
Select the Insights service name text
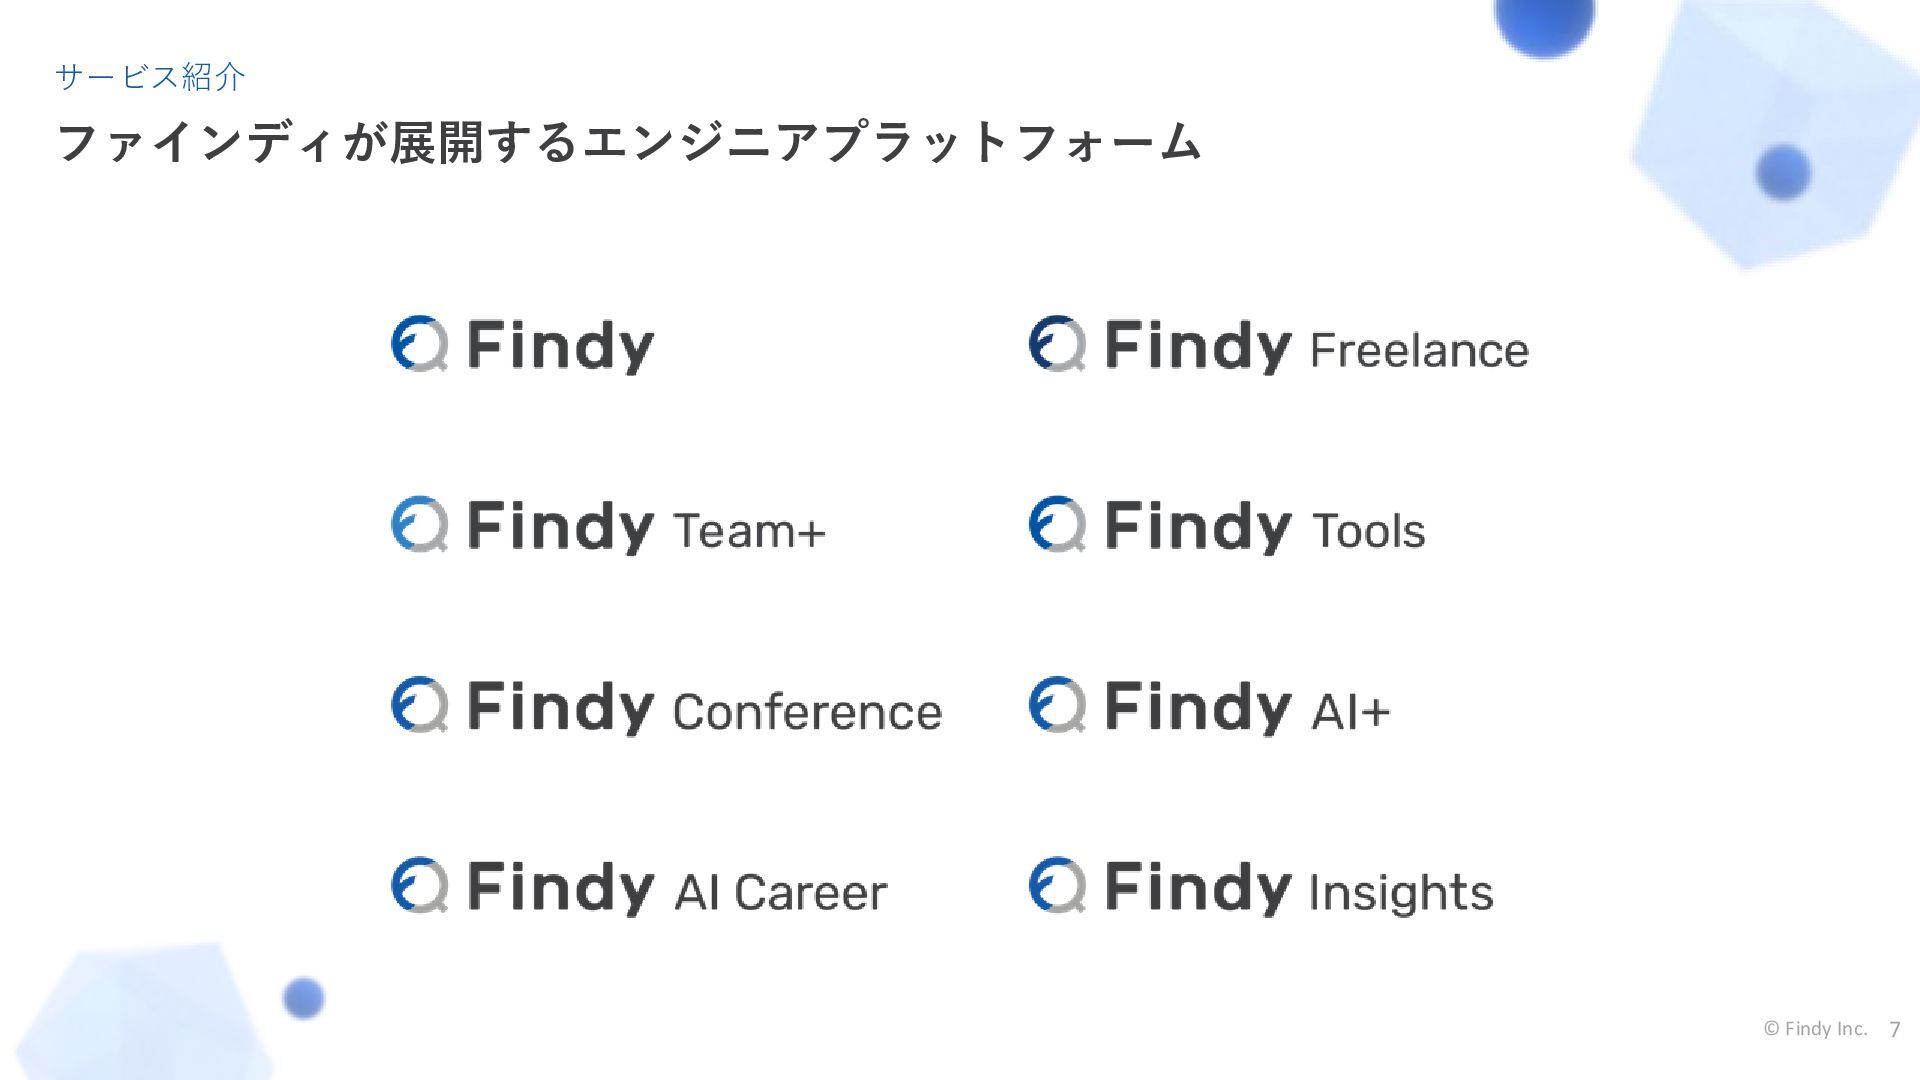(1401, 893)
